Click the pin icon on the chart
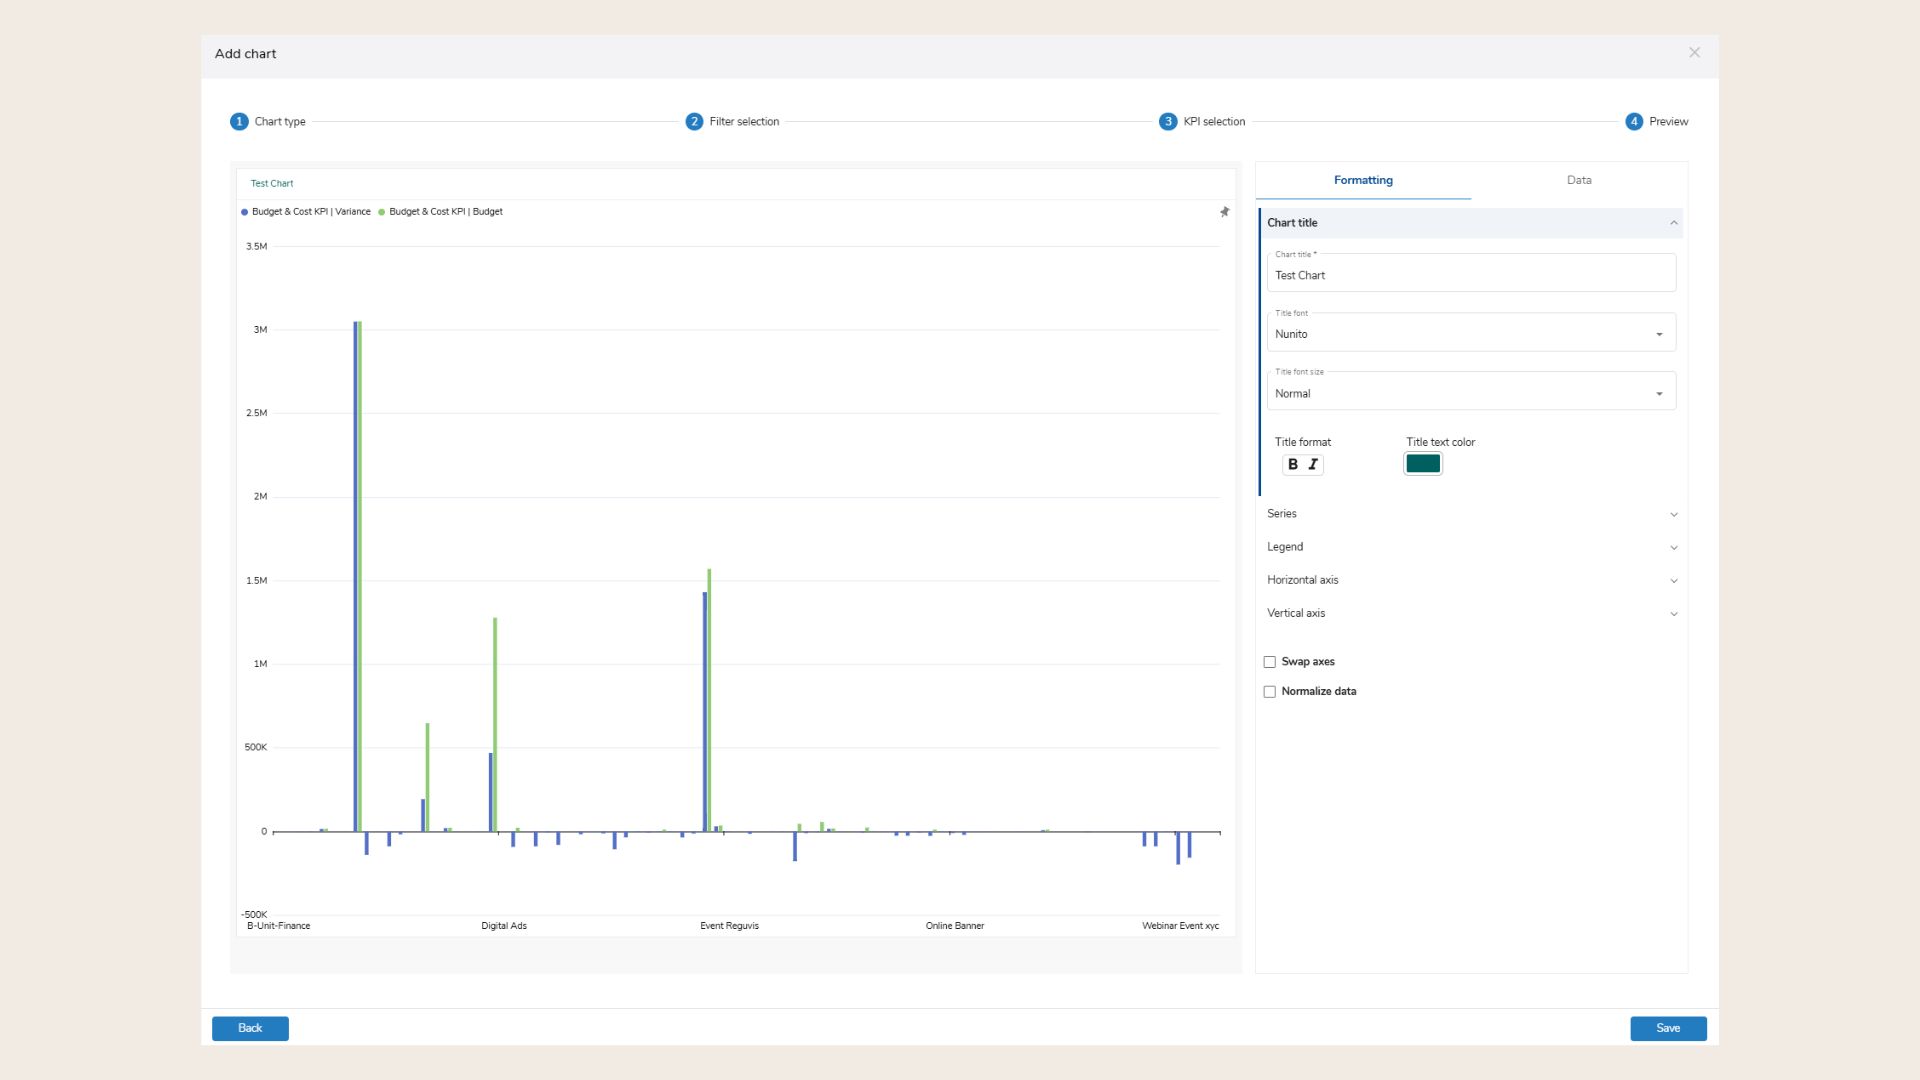The width and height of the screenshot is (1920, 1080). point(1224,212)
